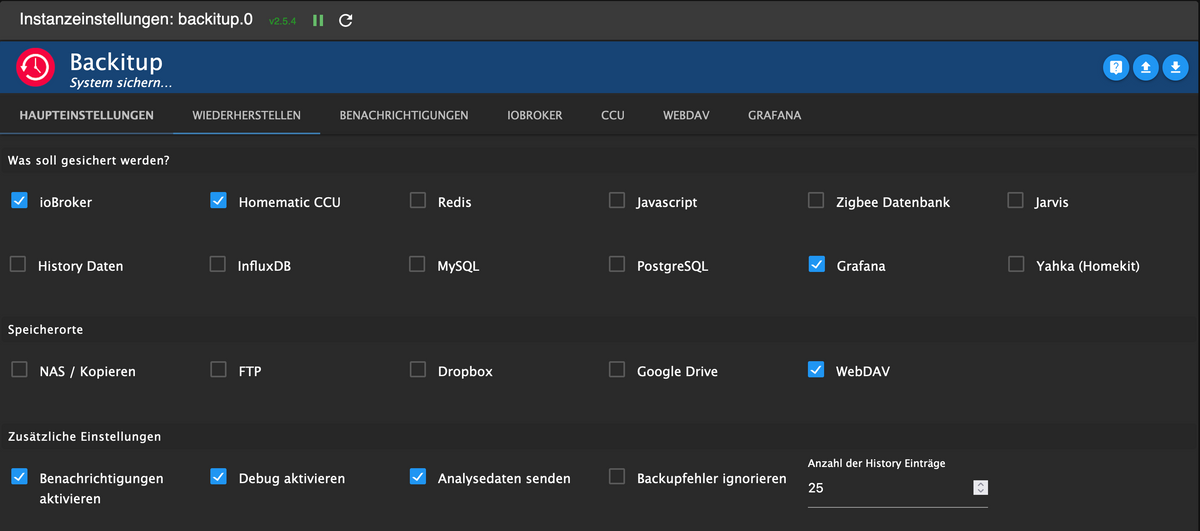1200x531 pixels.
Task: Turn off Debug aktivieren checkbox
Action: (x=218, y=477)
